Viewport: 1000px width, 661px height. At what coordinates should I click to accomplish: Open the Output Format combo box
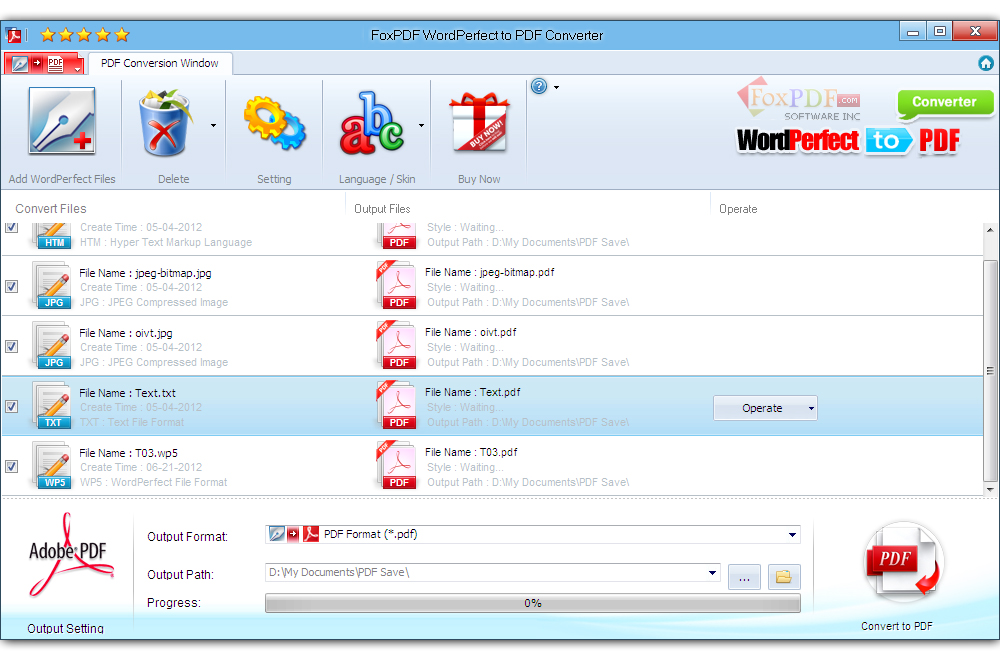coord(533,535)
